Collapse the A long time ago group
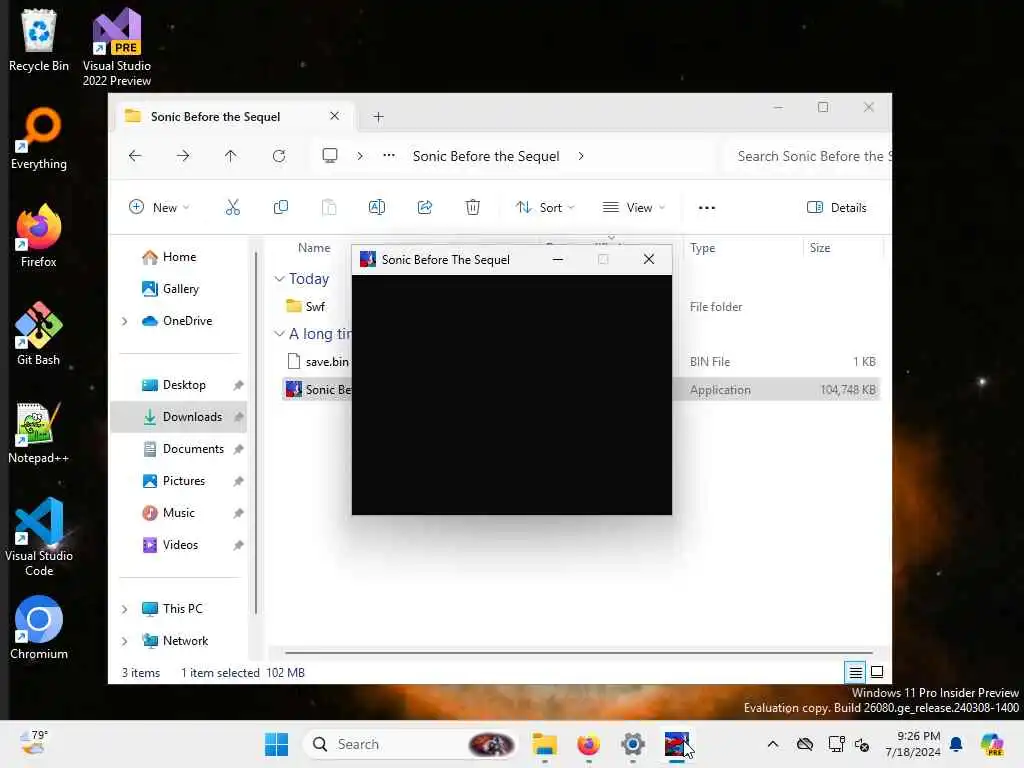Screen dimensions: 1024x768 pos(279,334)
